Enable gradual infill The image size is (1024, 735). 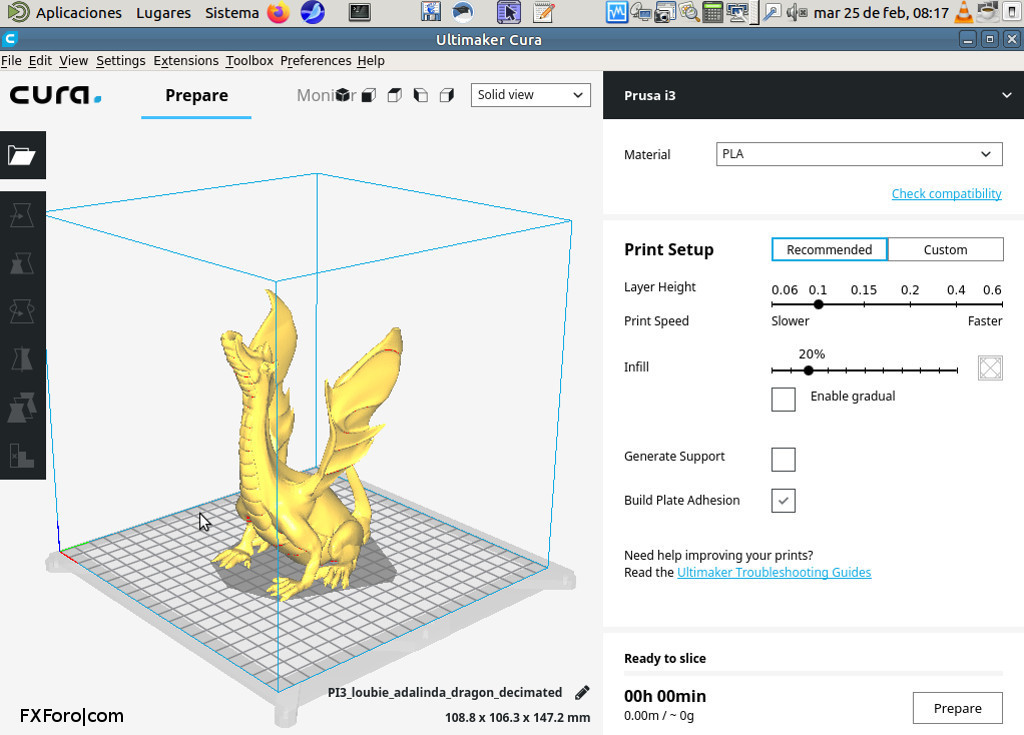point(783,398)
